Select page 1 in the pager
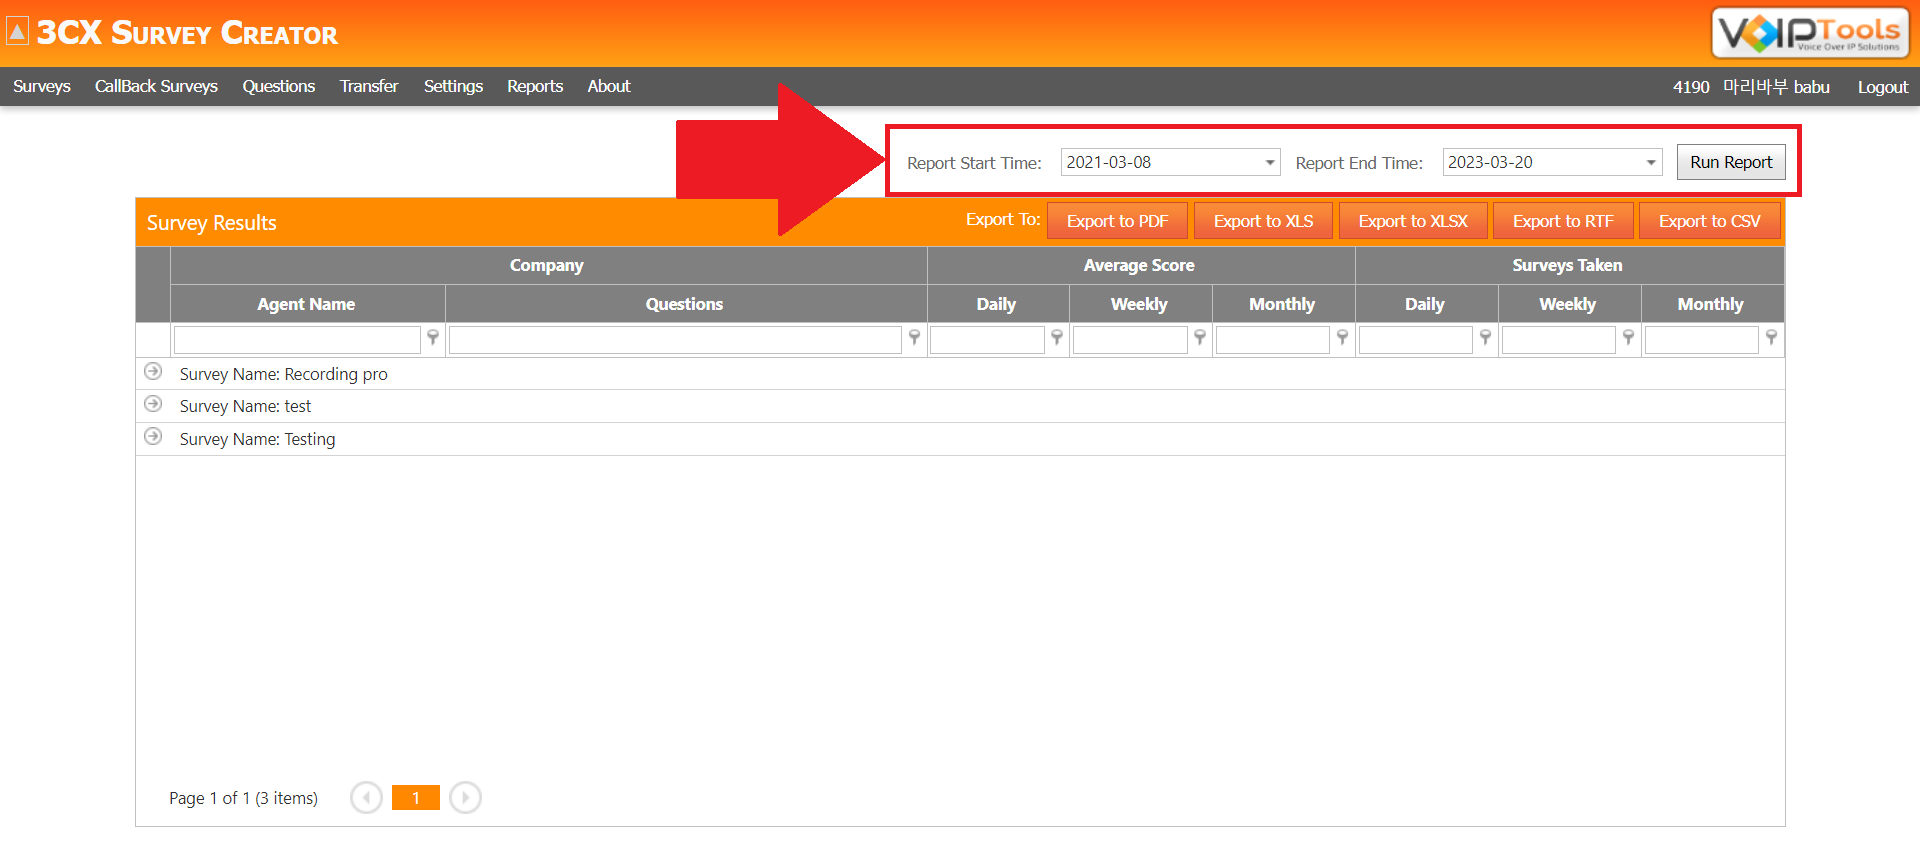Viewport: 1920px width, 860px height. pyautogui.click(x=416, y=797)
